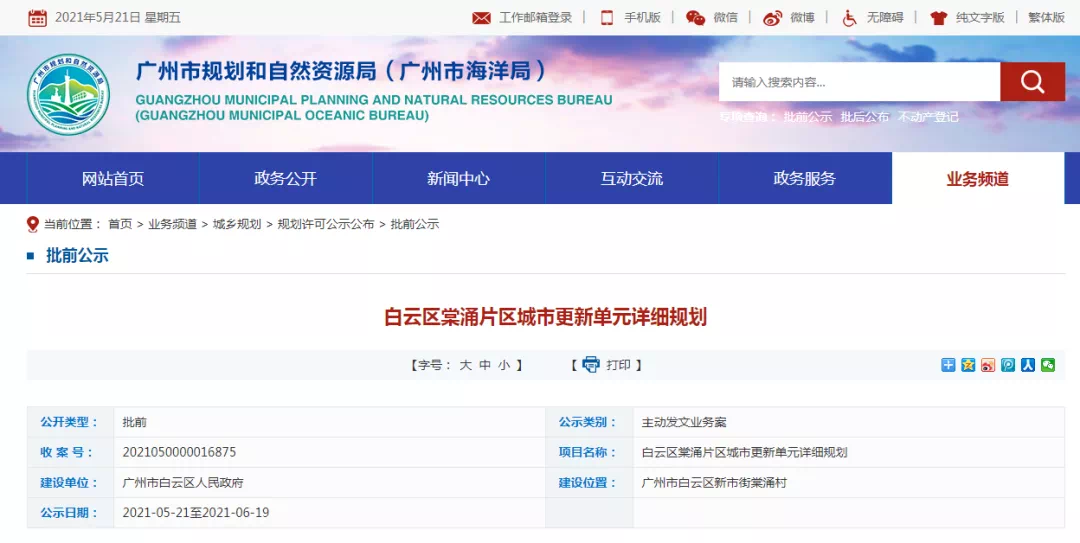Share the page via green WeChat share icon
Viewport: 1080px width, 543px height.
1047,365
